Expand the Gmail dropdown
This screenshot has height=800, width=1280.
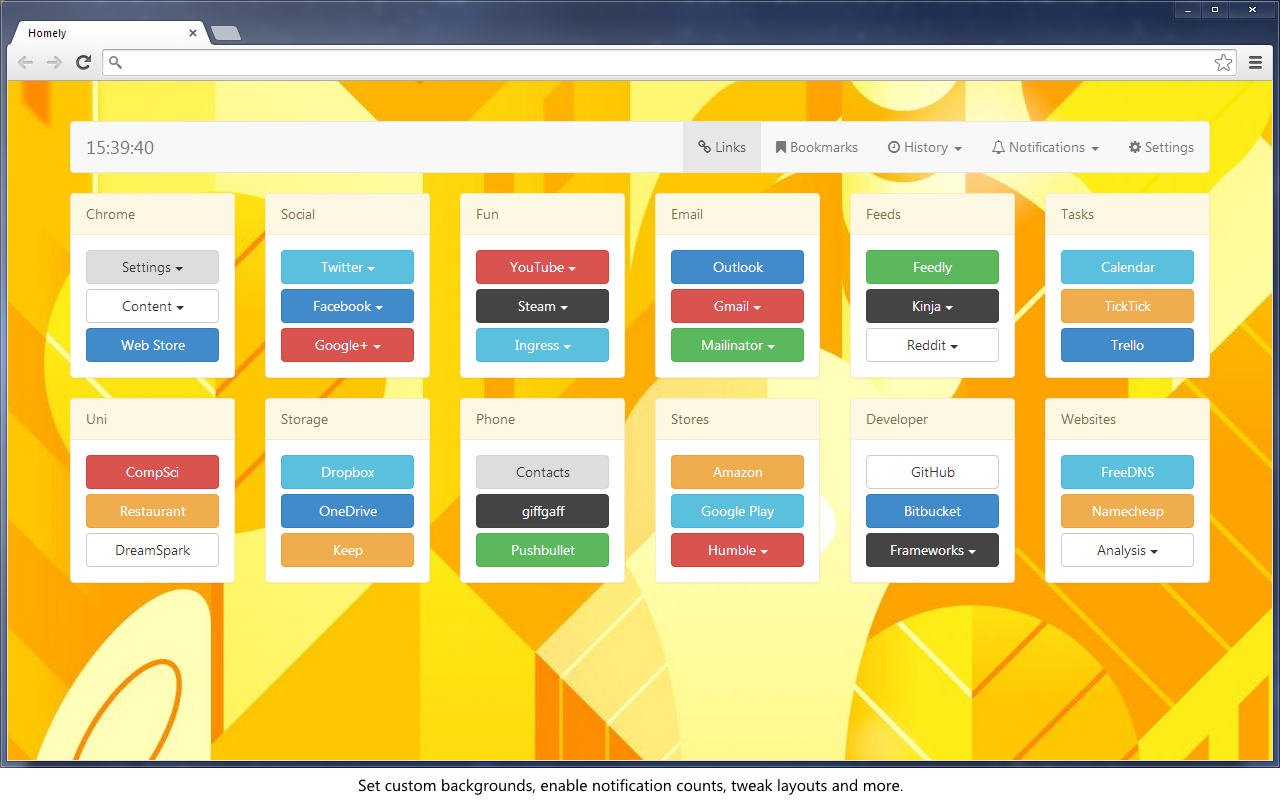pos(737,306)
